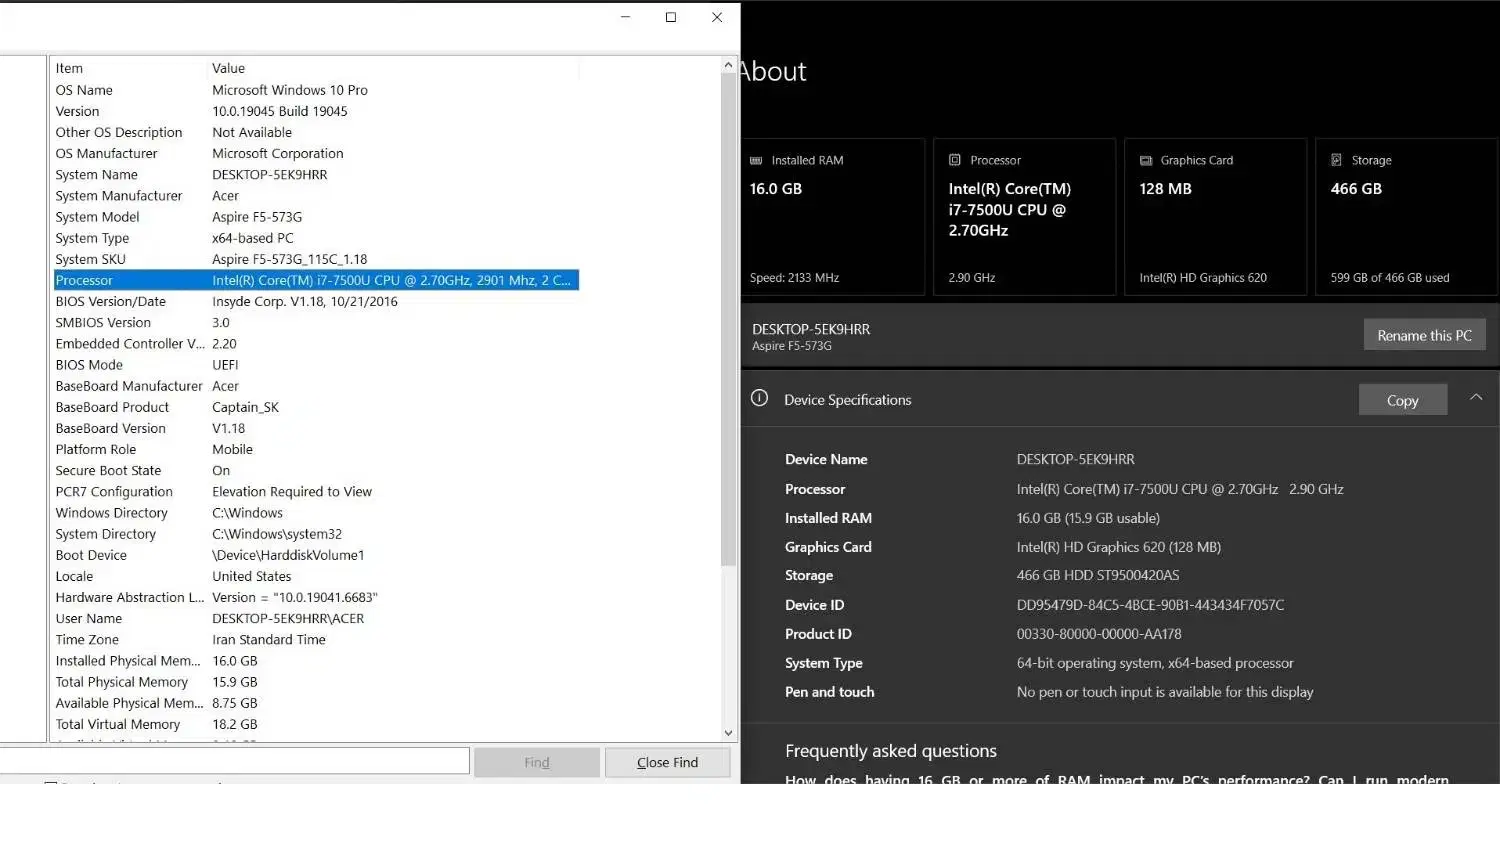
Task: Select the System Manufacturer row
Action: pos(316,196)
